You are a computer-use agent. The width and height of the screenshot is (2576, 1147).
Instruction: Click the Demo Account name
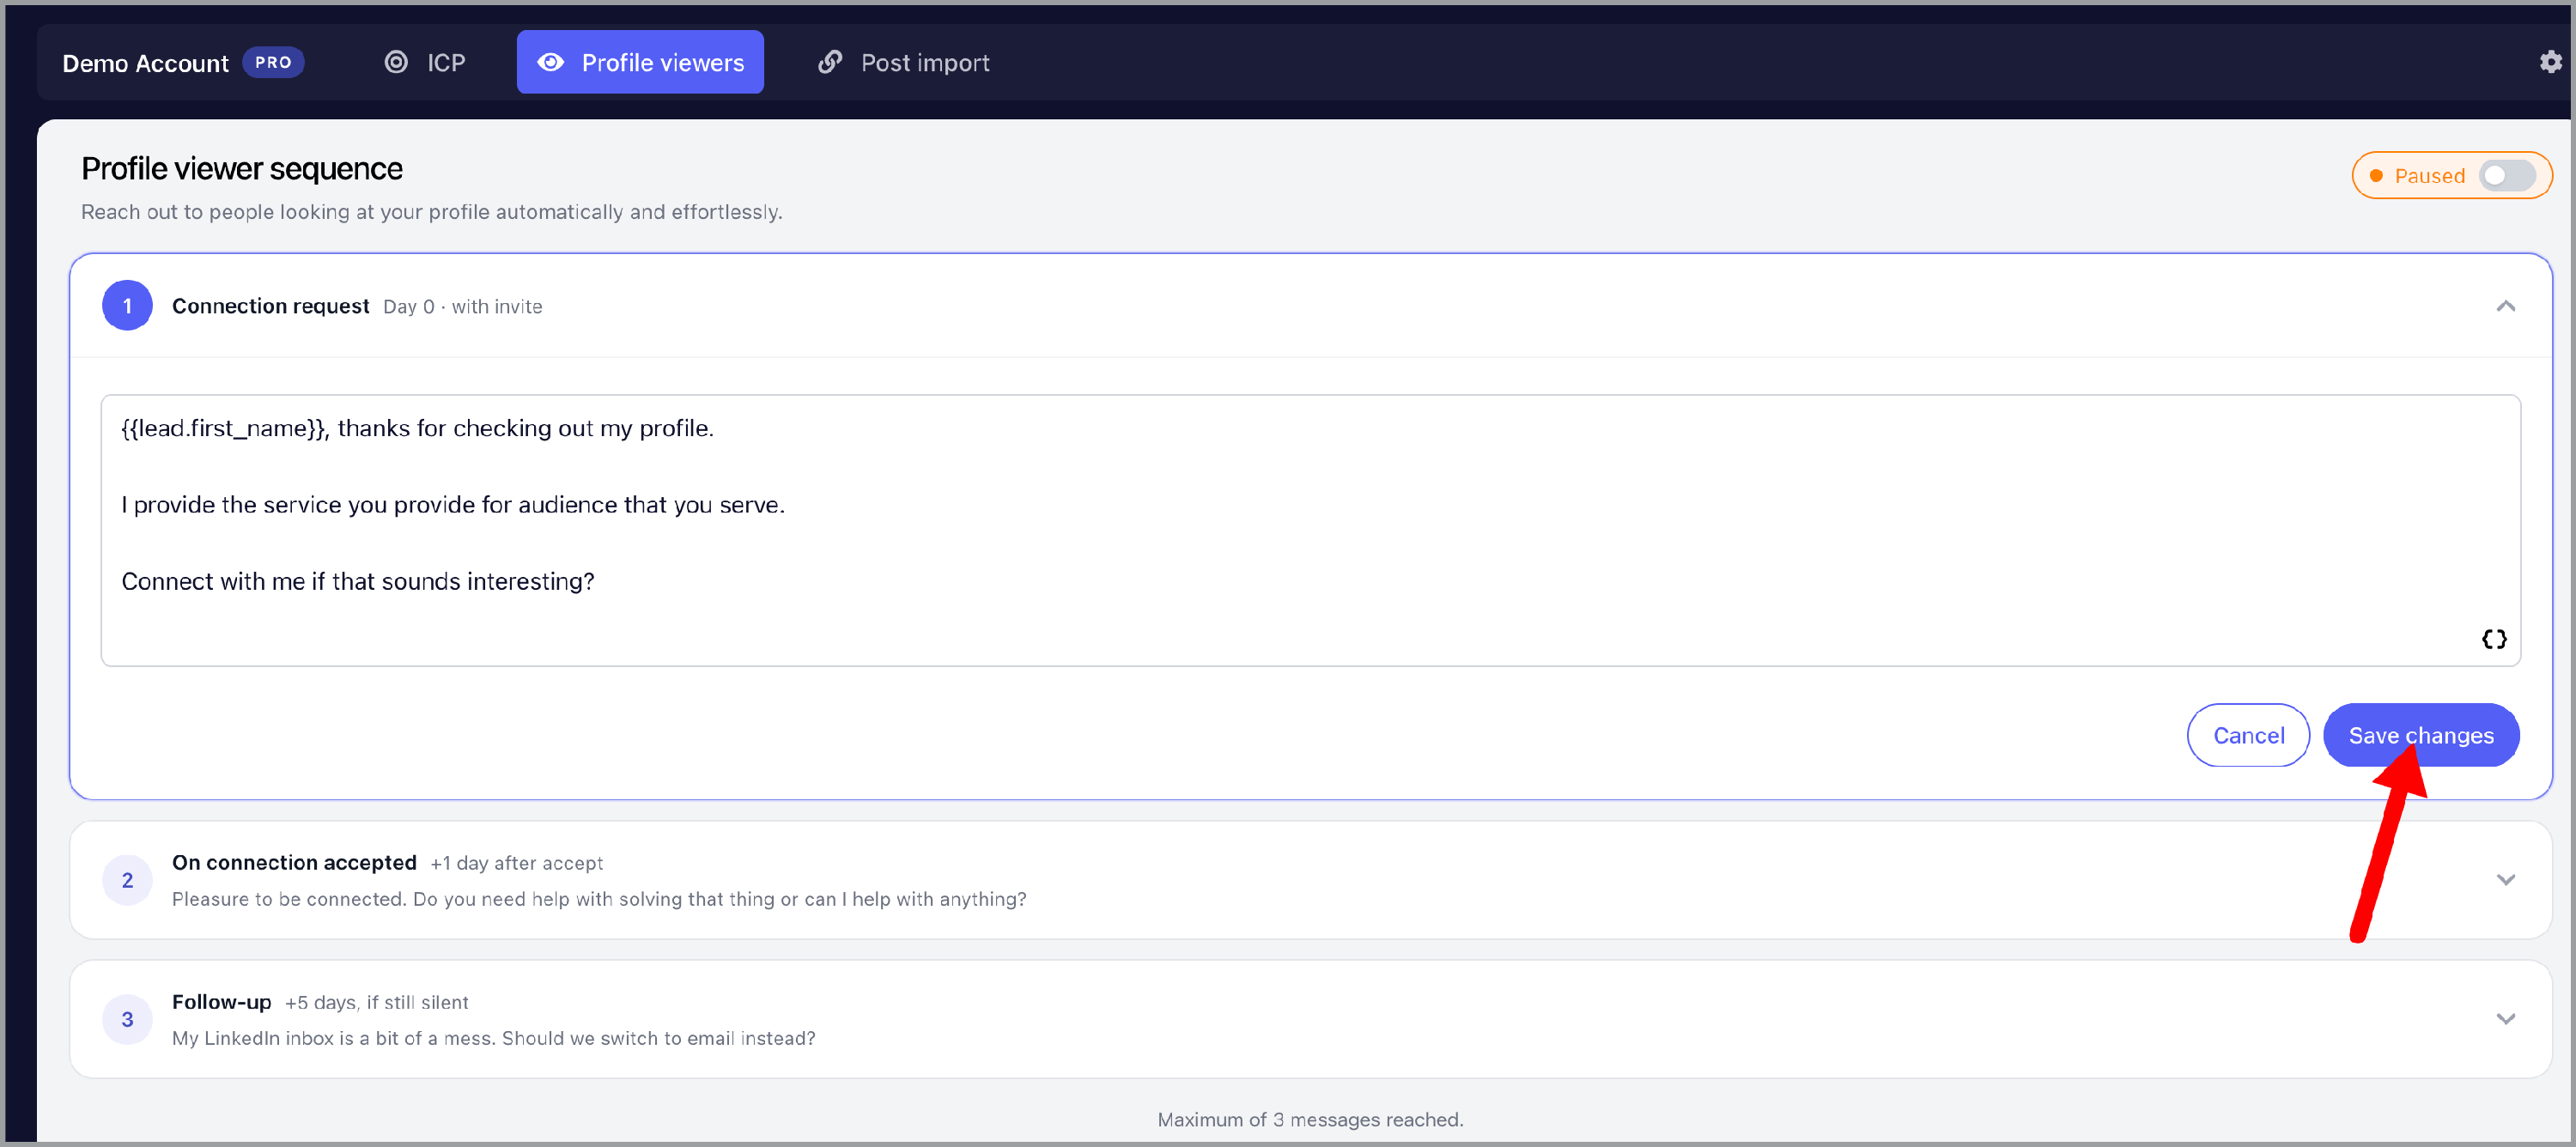point(145,63)
